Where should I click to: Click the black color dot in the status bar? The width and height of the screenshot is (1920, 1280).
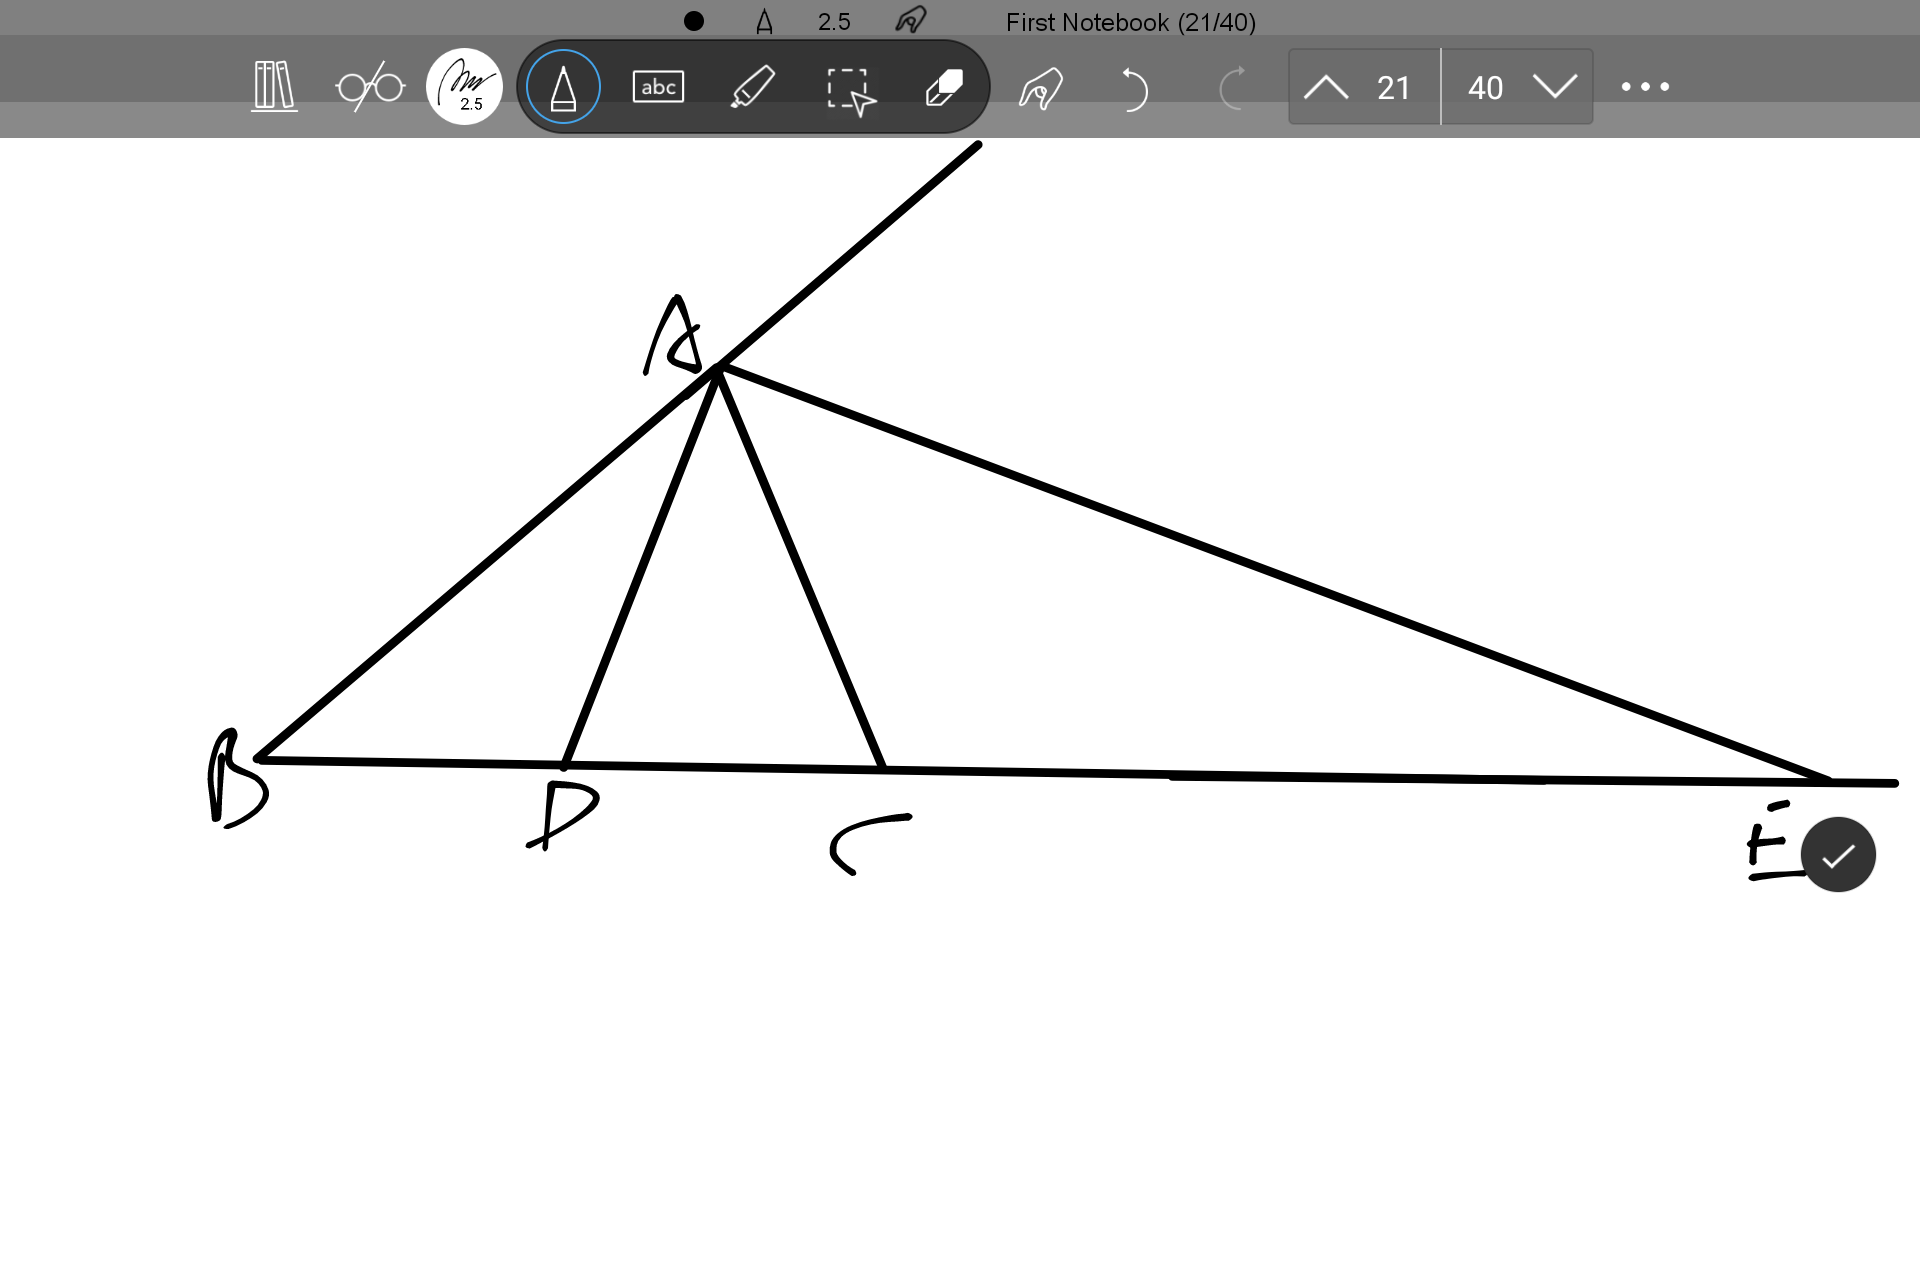coord(694,21)
